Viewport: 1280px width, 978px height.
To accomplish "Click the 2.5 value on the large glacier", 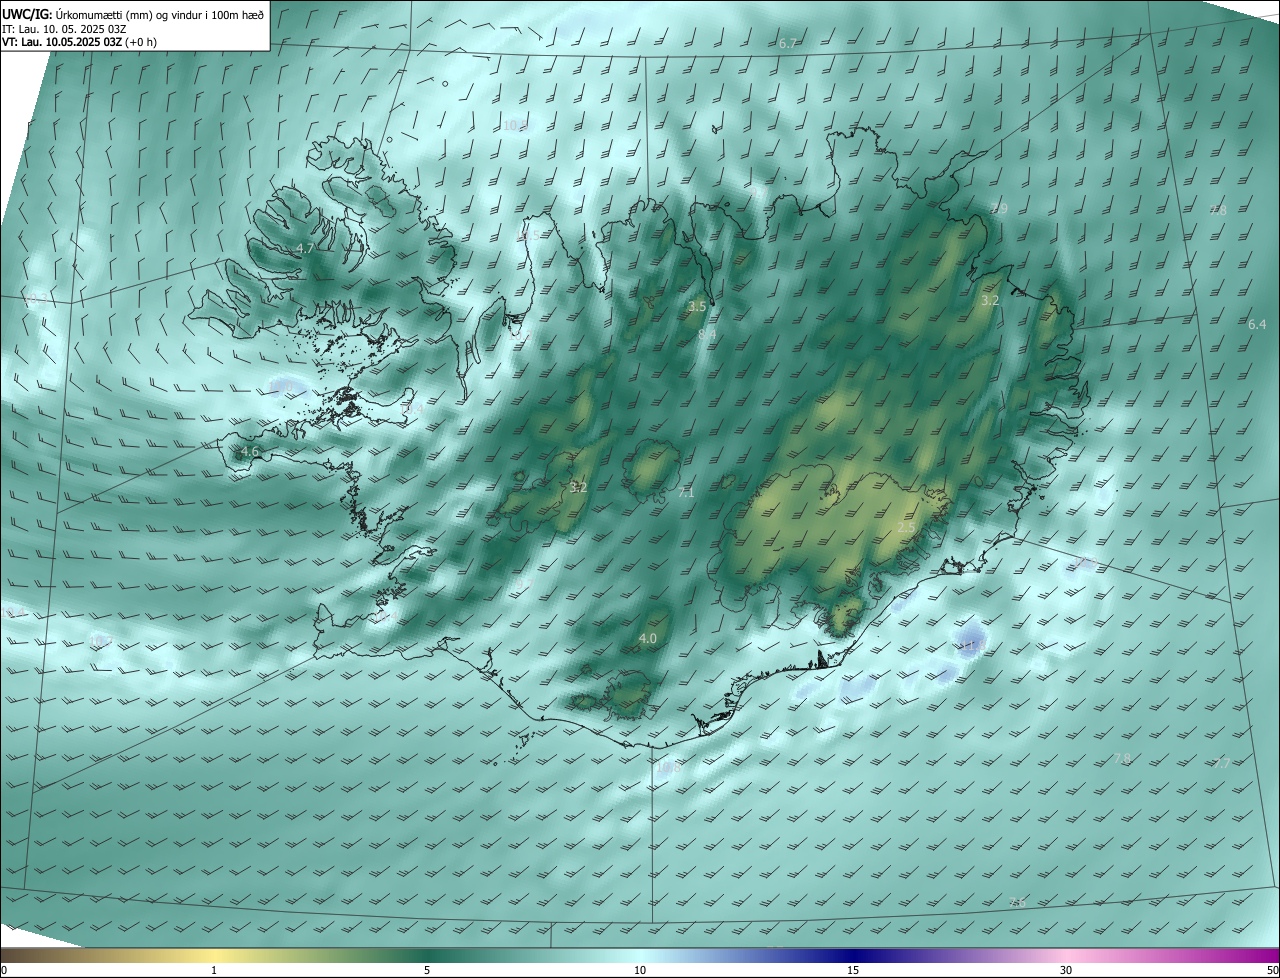I will 906,527.
